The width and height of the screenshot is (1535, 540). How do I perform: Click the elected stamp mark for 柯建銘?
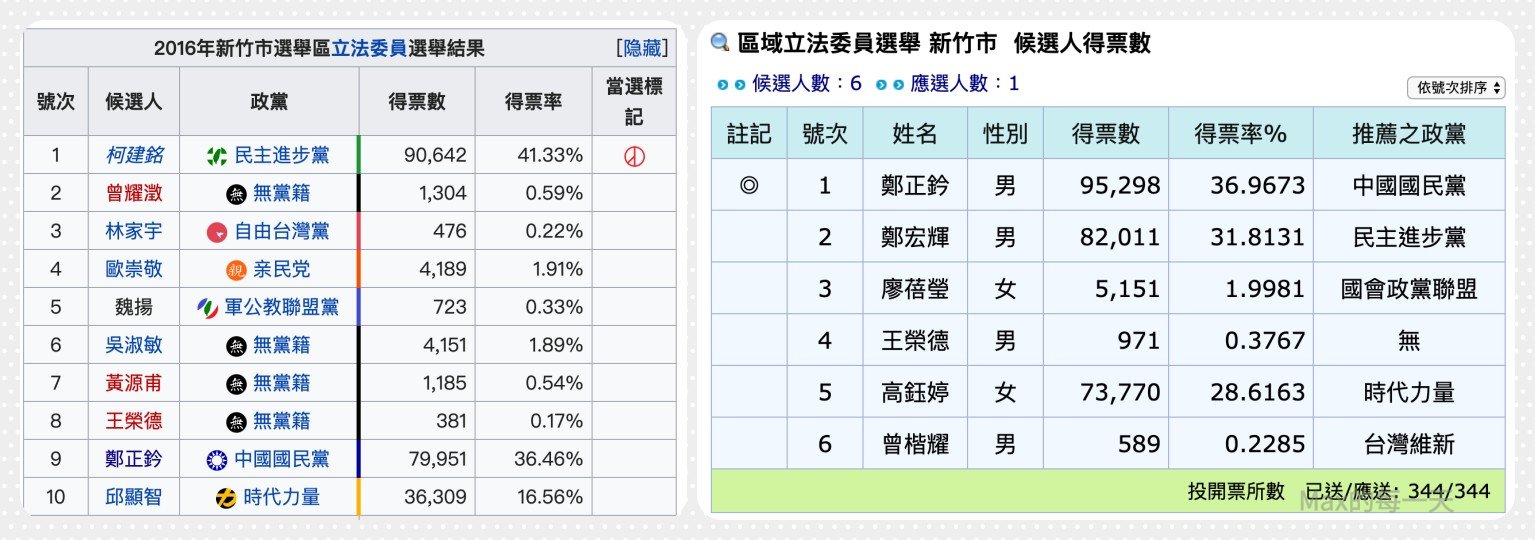(x=634, y=156)
